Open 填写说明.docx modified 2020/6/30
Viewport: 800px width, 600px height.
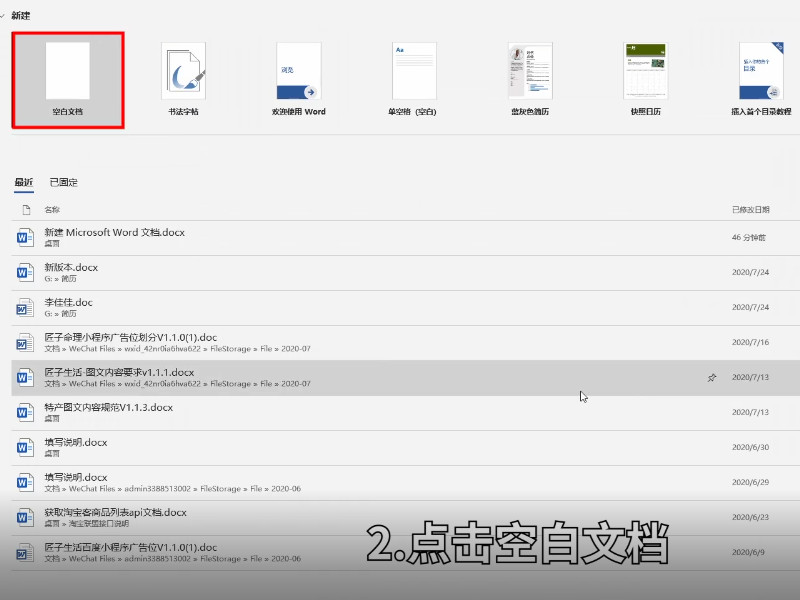[x=406, y=448]
